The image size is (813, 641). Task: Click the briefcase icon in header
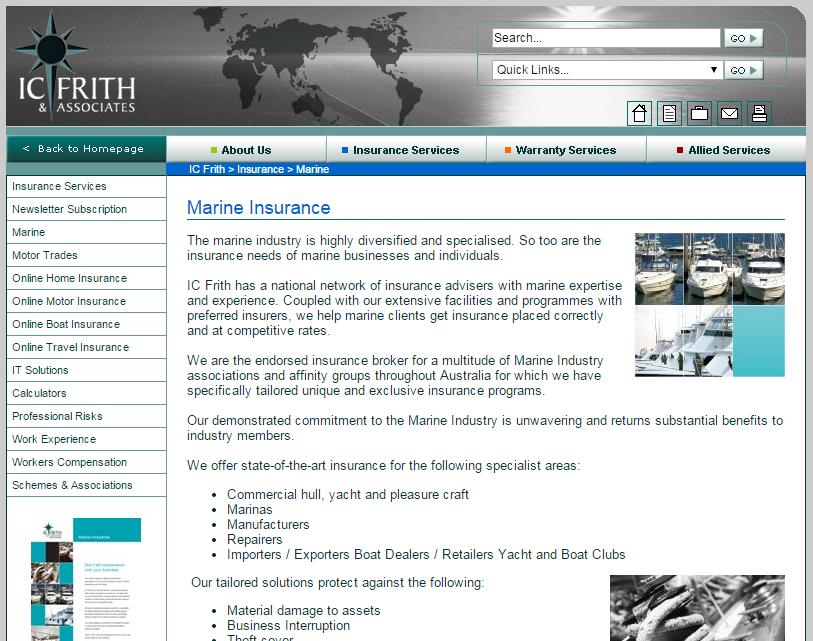point(699,113)
